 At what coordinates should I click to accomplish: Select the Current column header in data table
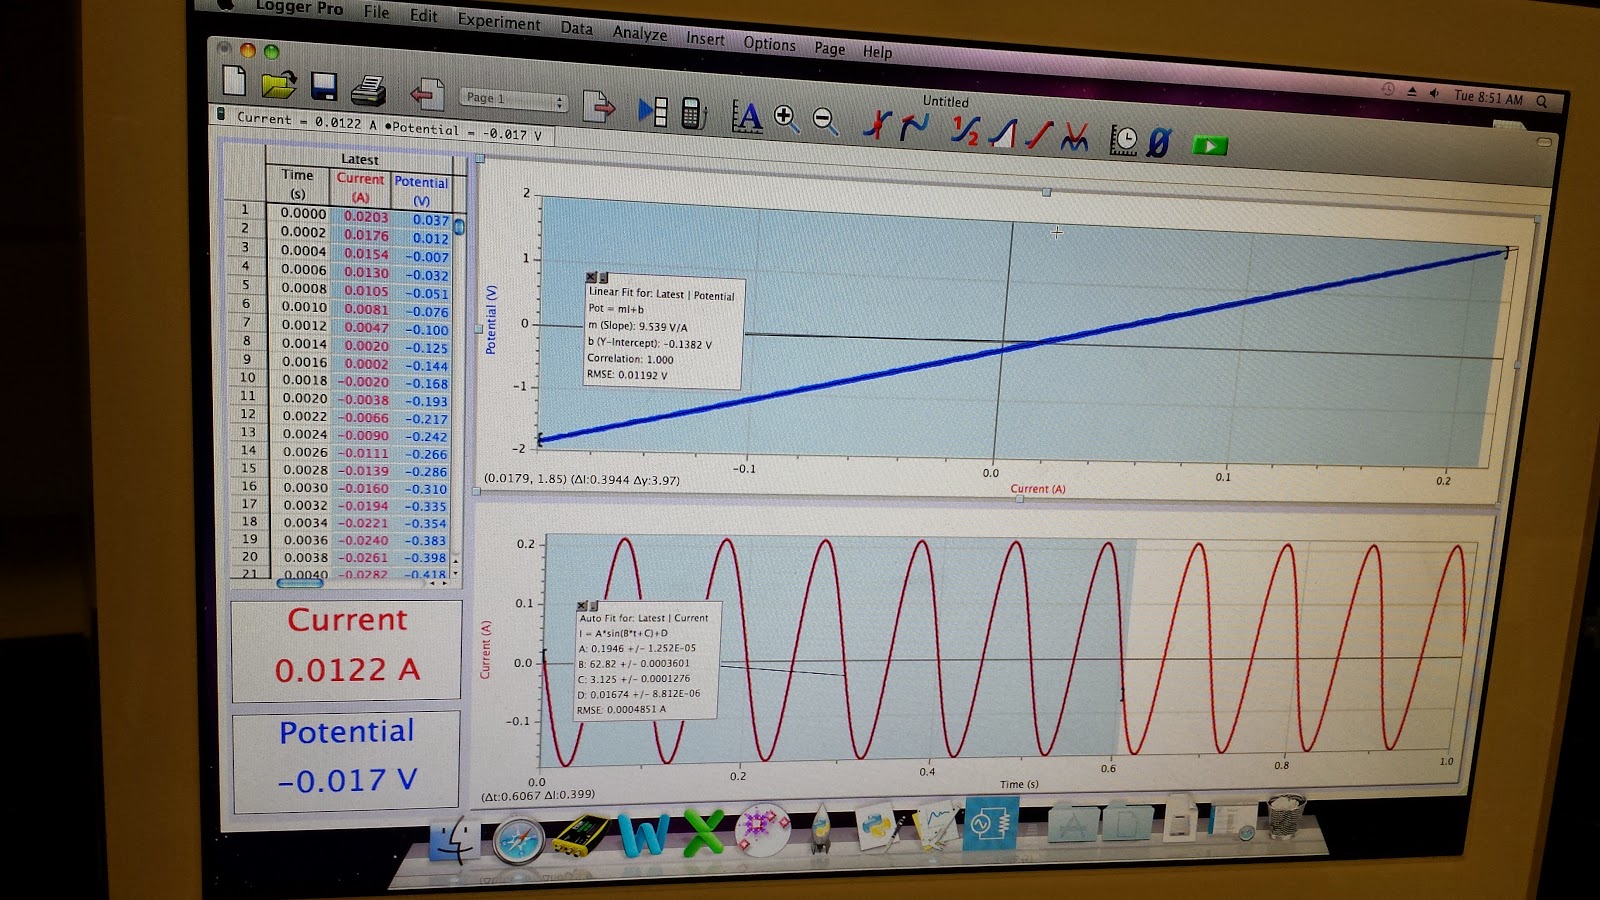[360, 187]
